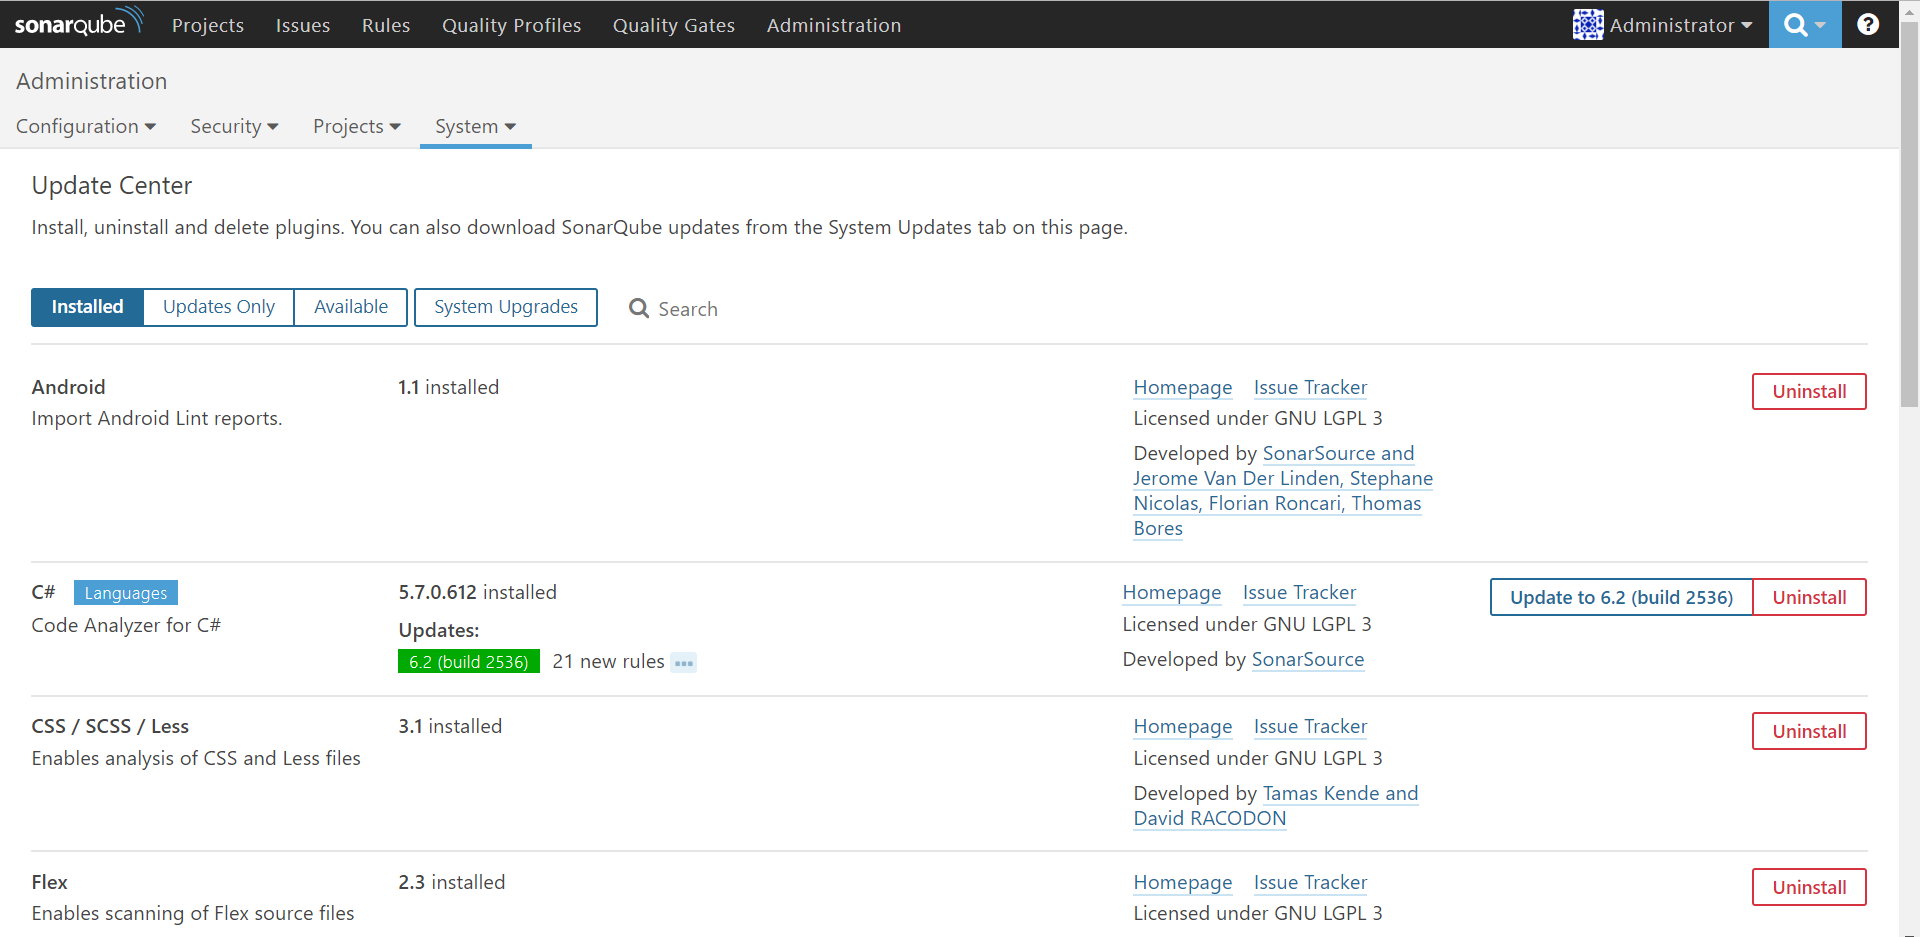The height and width of the screenshot is (937, 1920).
Task: Click 'Import Android Lint reports.' description
Action: pos(157,418)
